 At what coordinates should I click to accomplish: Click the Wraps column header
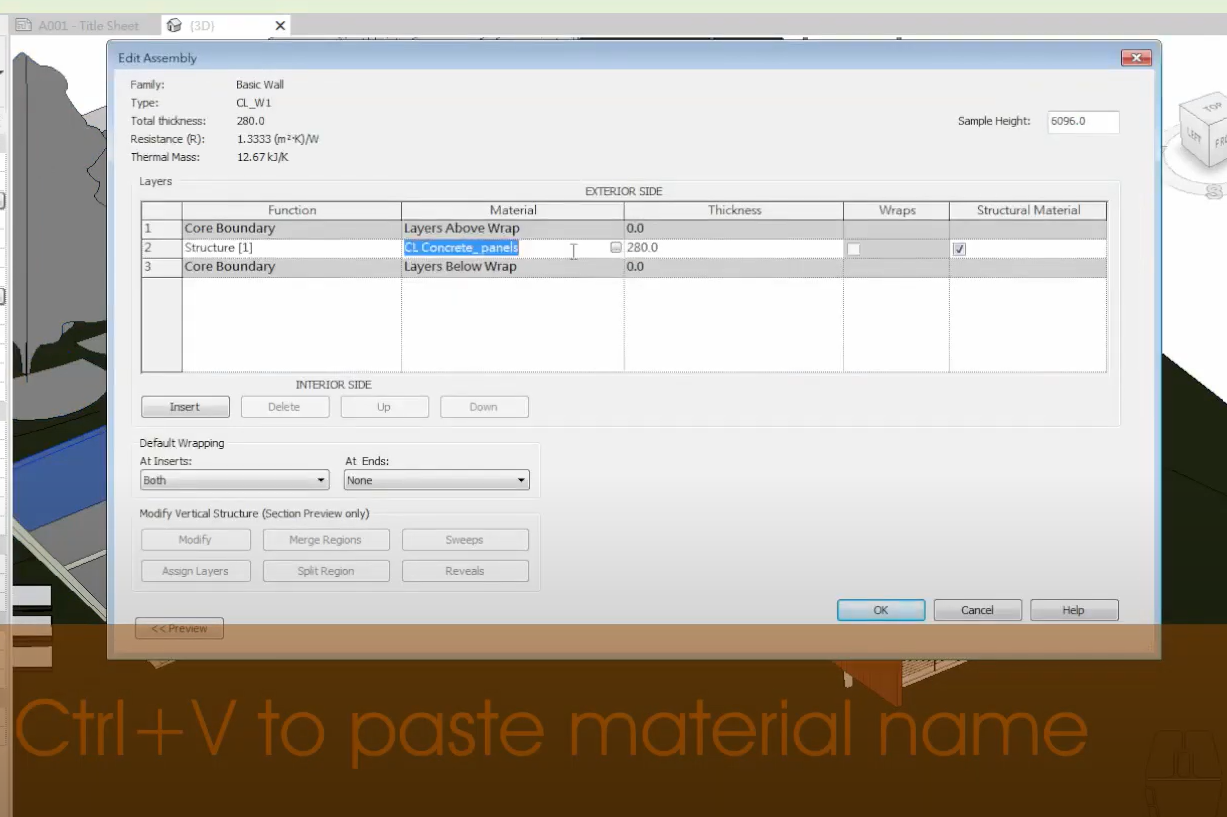click(897, 210)
